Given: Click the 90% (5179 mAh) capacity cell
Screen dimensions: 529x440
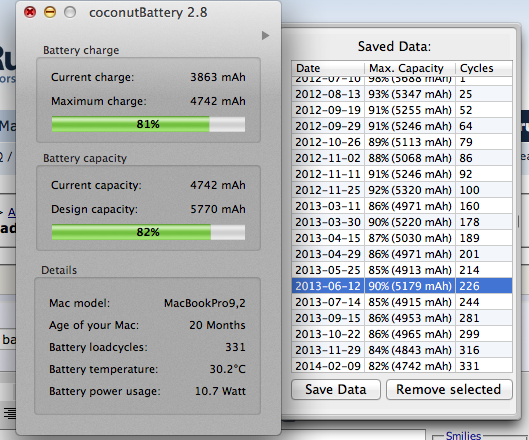Looking at the screenshot, I should click(410, 286).
